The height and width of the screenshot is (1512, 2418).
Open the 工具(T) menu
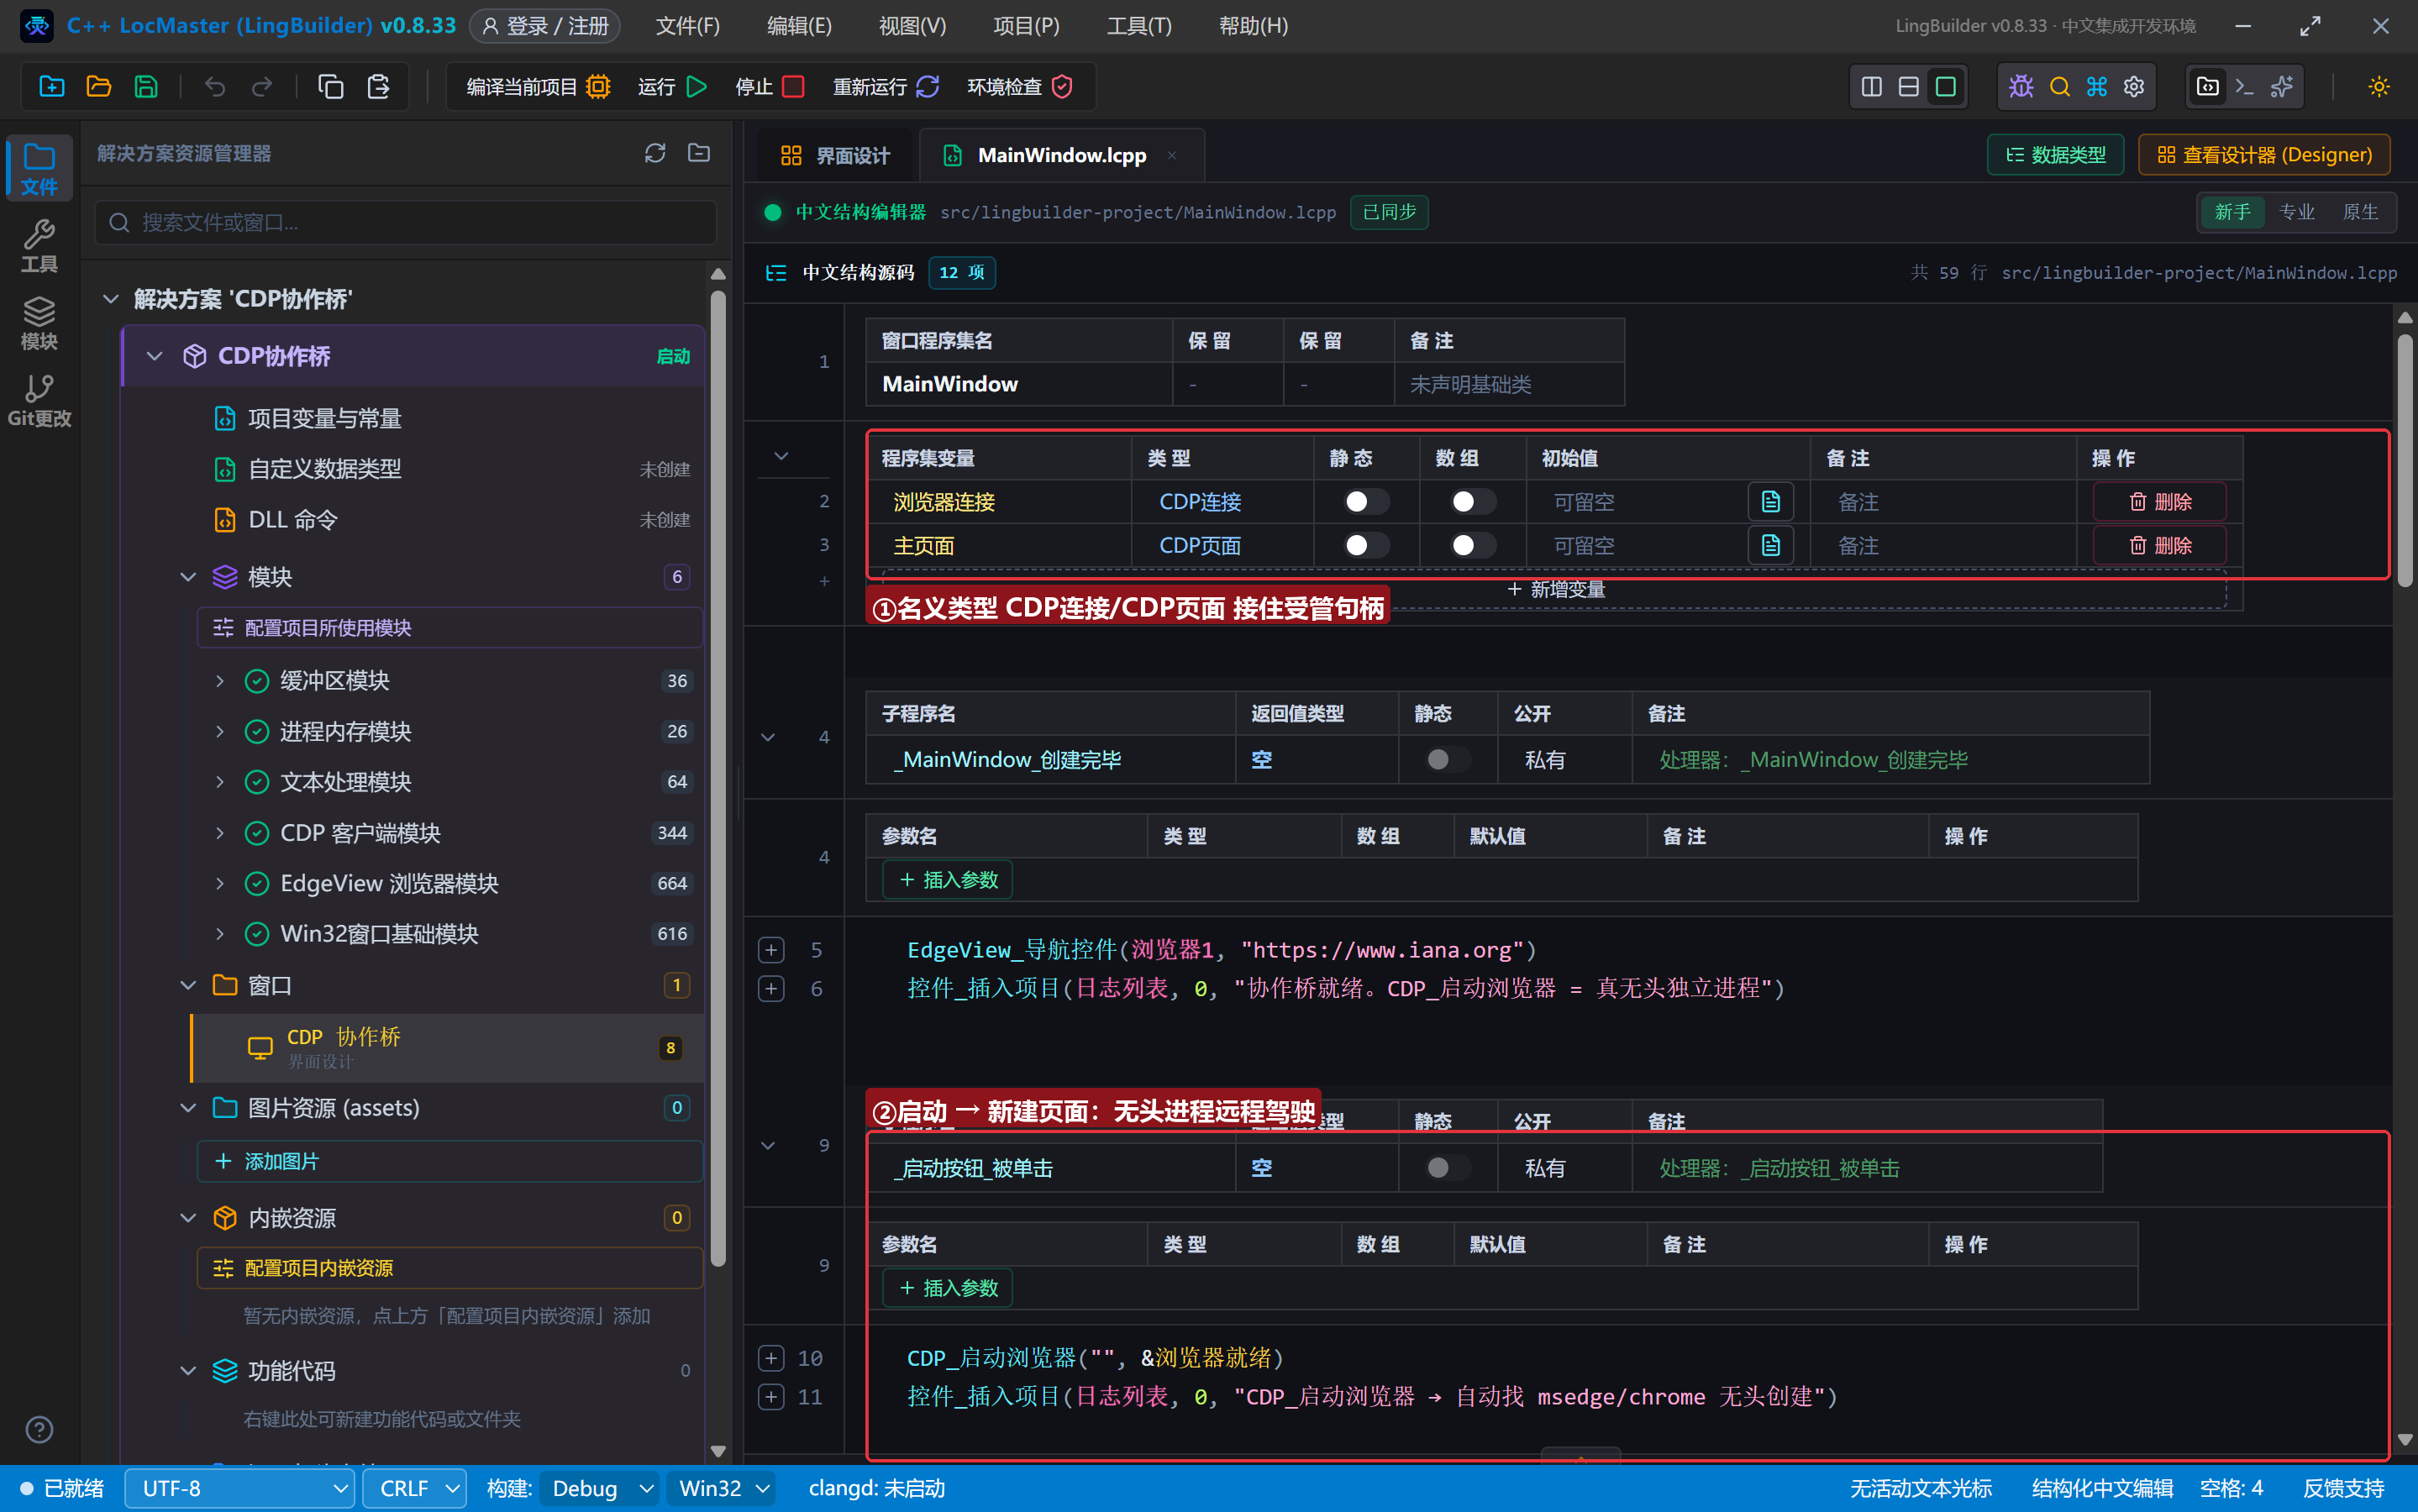(1138, 26)
